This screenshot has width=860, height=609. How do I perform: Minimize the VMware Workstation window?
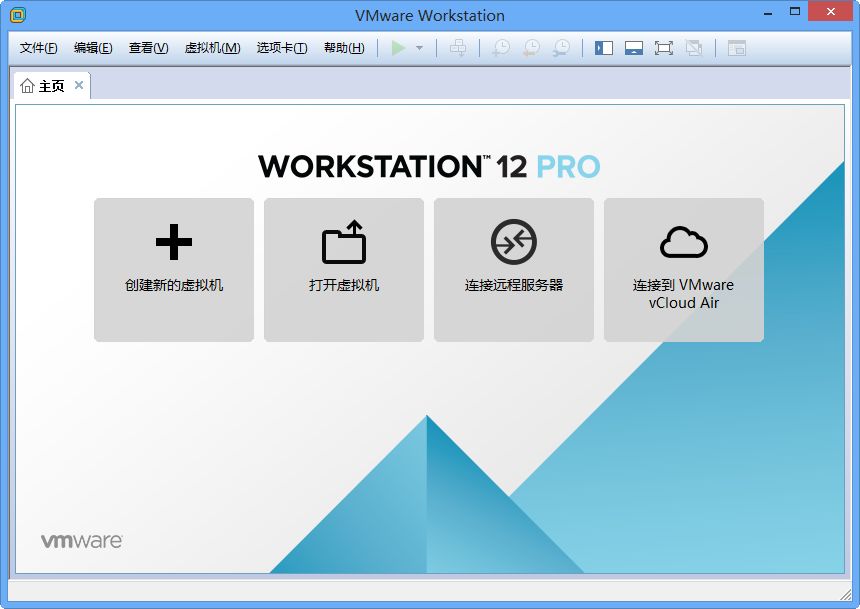coord(768,12)
